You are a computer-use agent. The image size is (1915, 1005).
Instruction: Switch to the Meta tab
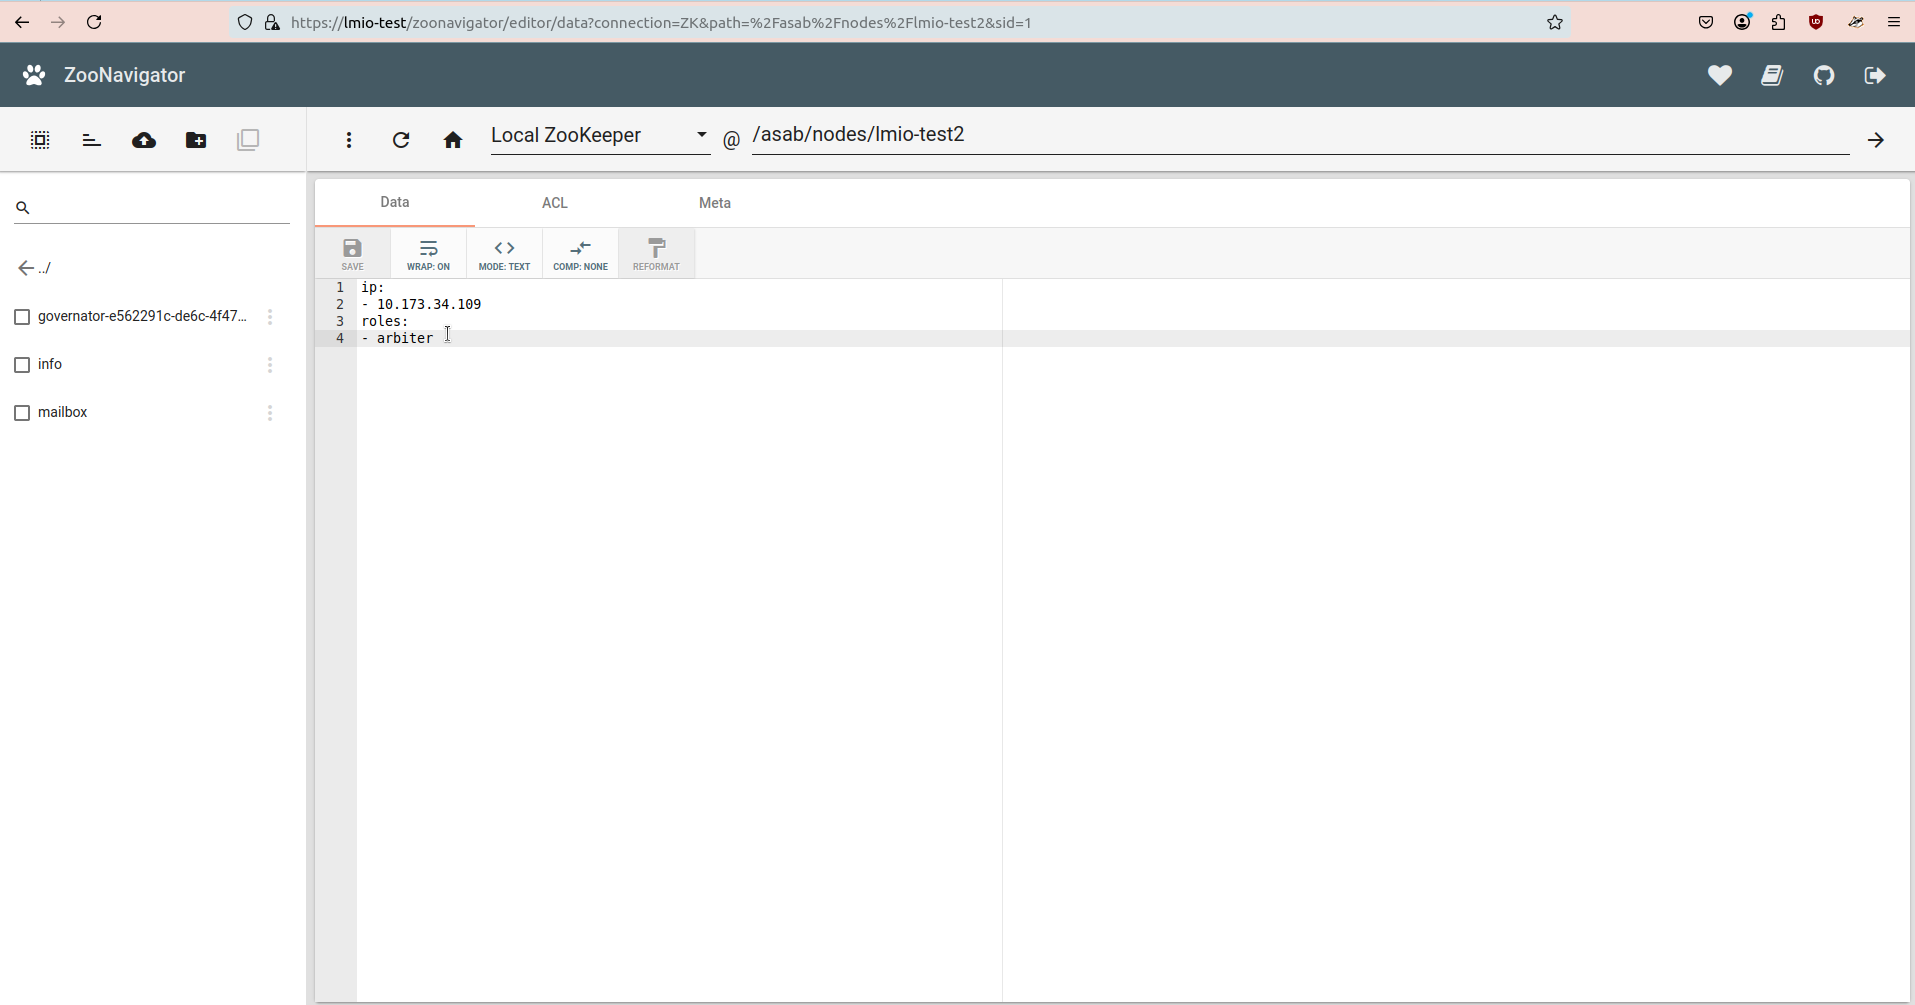pos(714,203)
